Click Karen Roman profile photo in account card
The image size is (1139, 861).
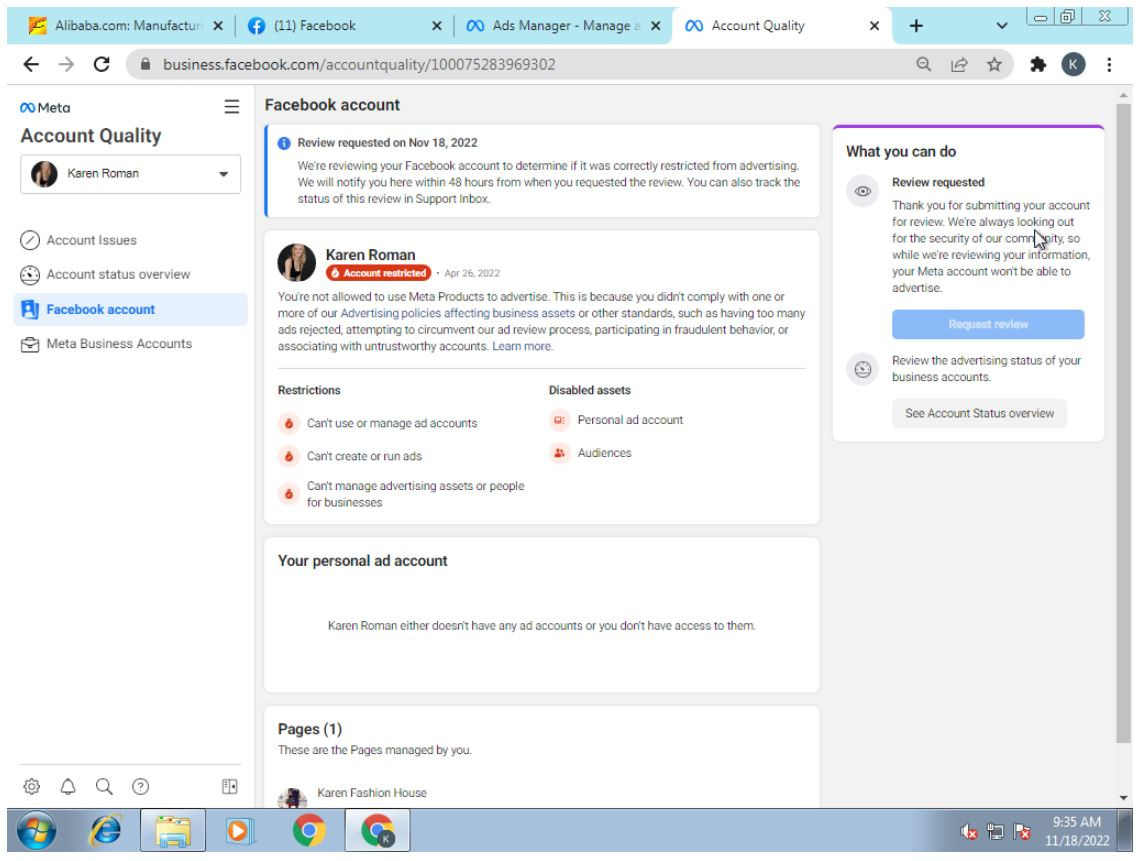click(296, 262)
